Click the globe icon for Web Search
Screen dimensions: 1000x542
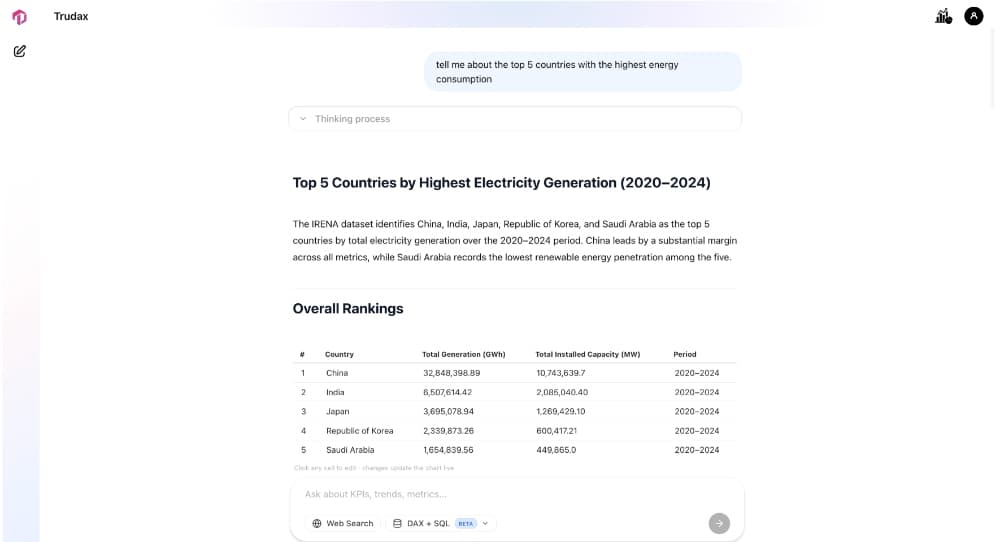pos(316,524)
